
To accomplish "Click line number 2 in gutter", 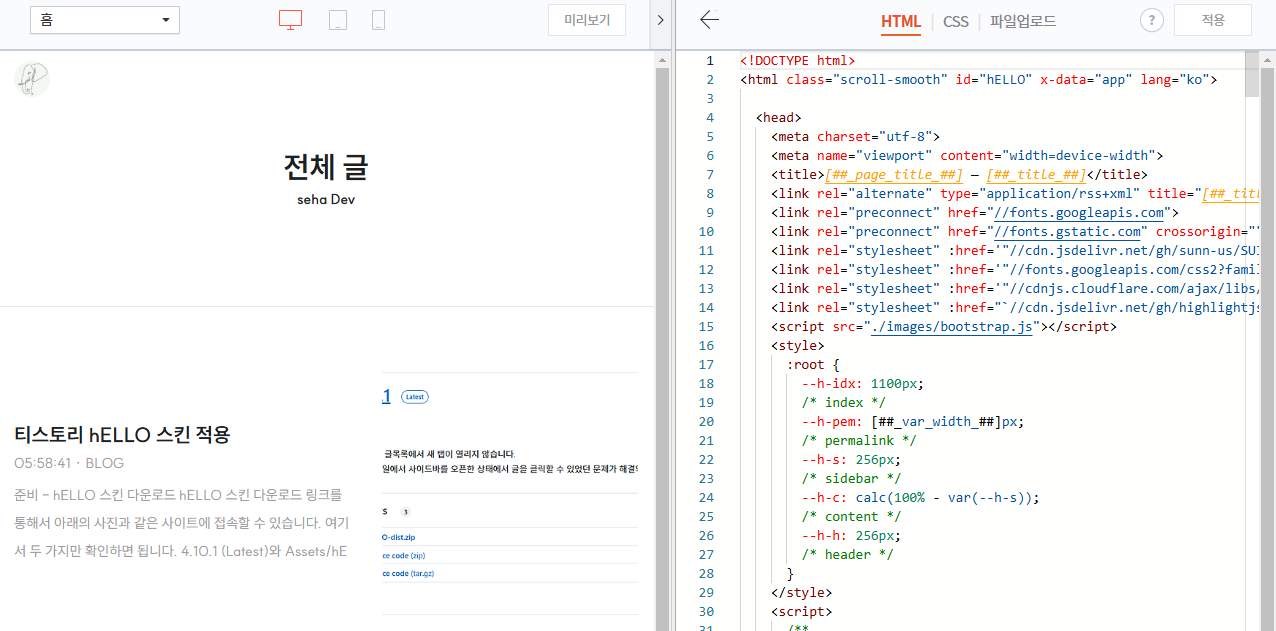I will [x=710, y=80].
